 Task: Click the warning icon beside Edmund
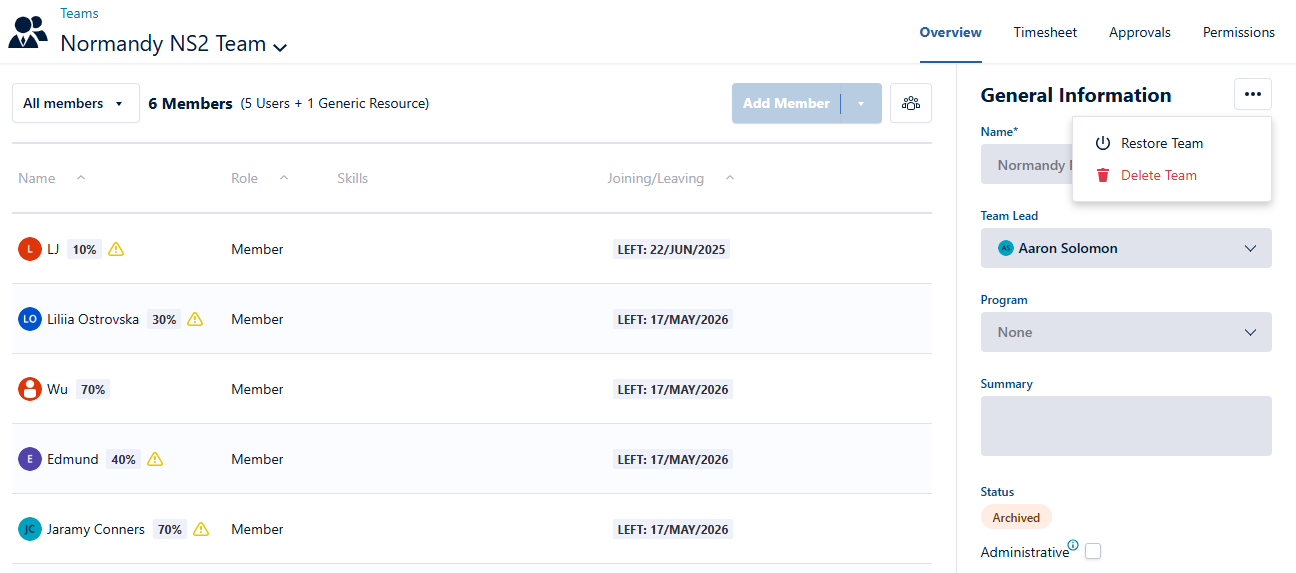[154, 459]
